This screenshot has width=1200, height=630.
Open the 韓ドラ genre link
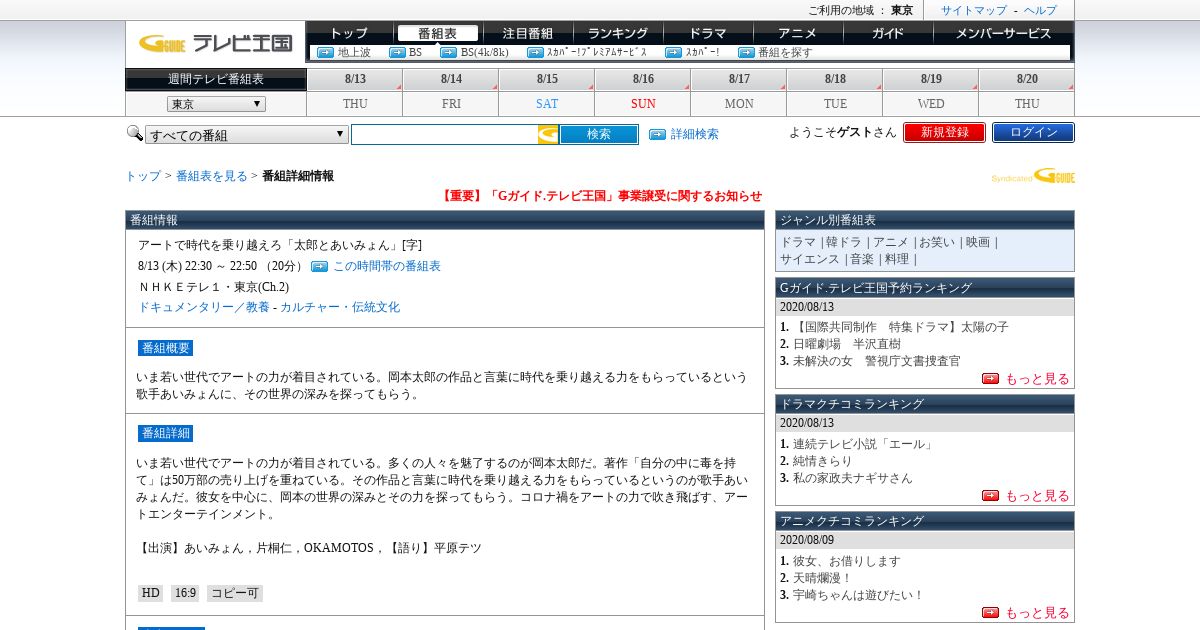coord(843,242)
